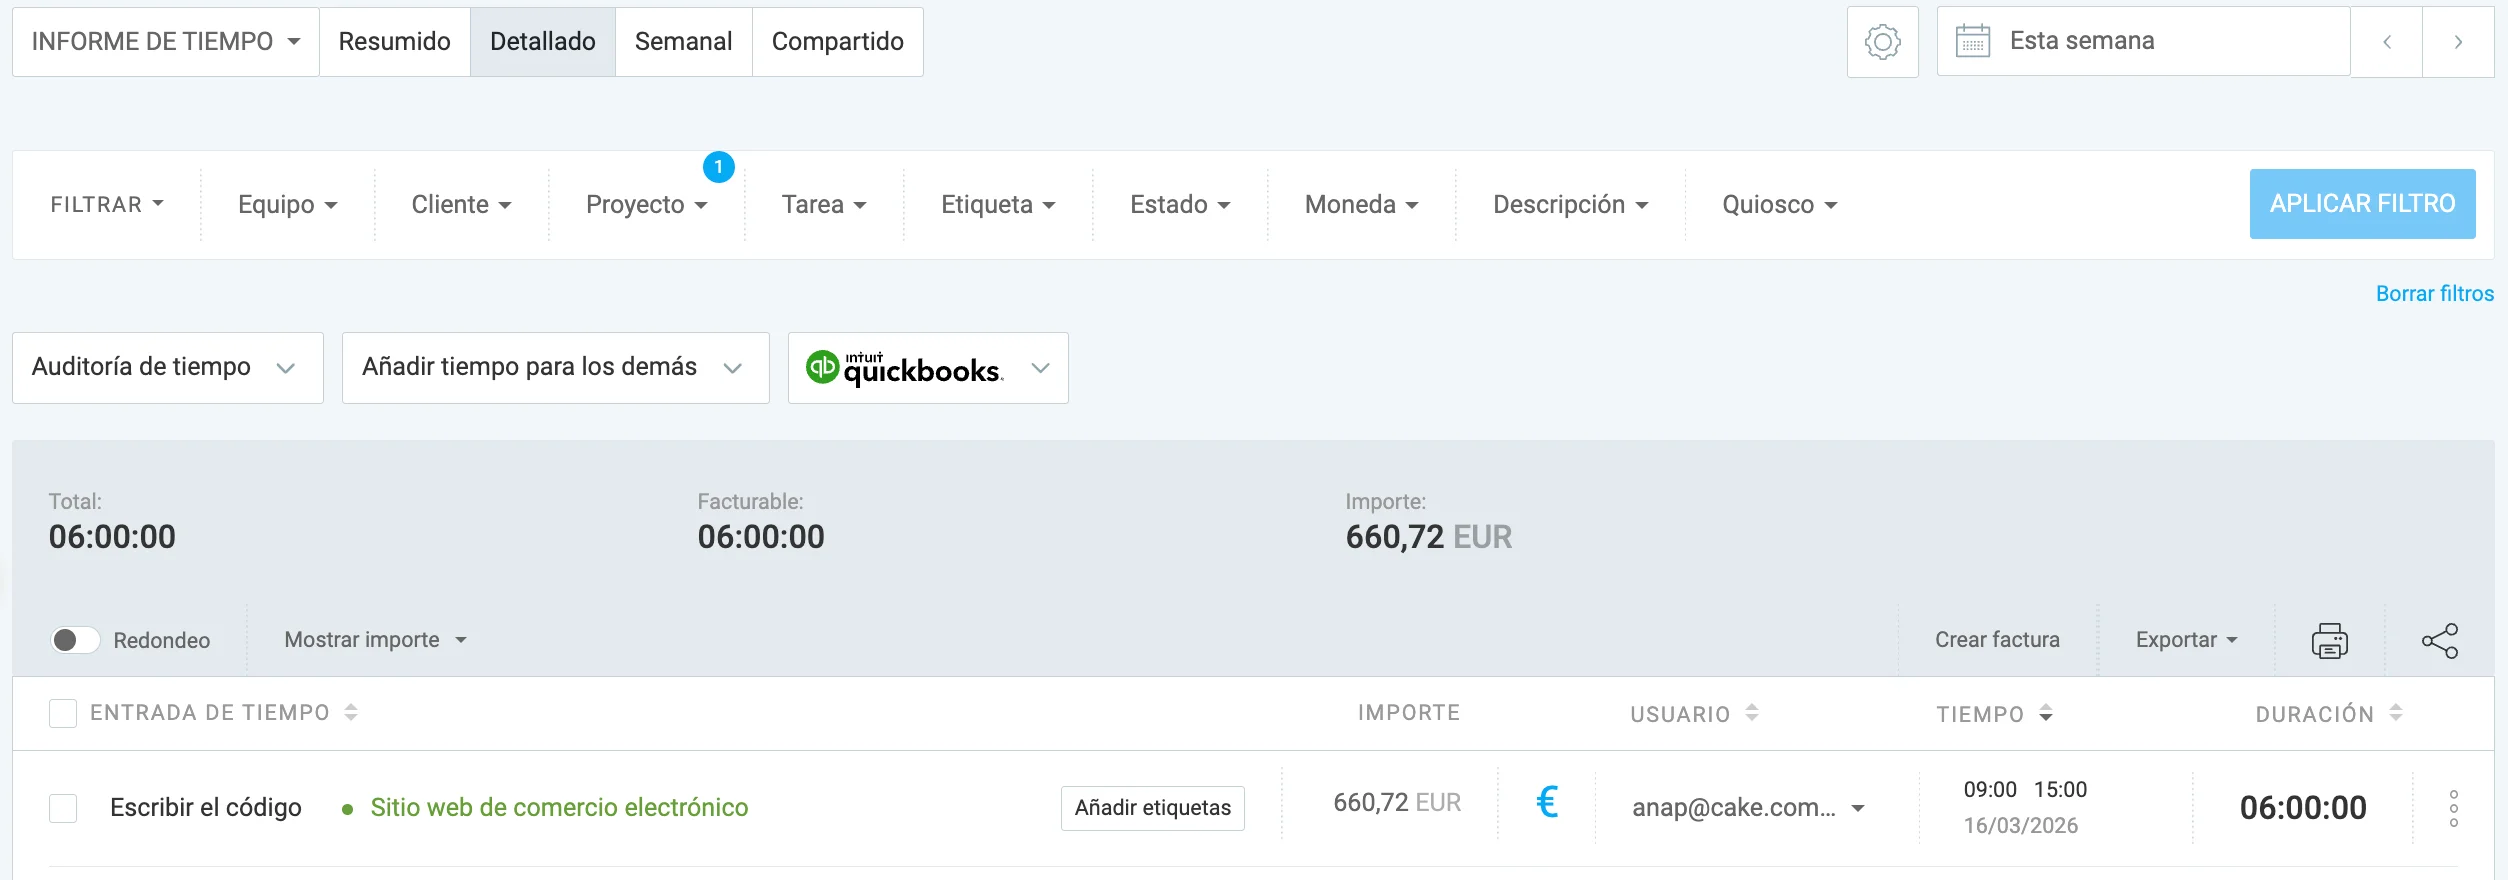
Task: Open the INFORME DE TIEMPO menu
Action: pyautogui.click(x=163, y=41)
